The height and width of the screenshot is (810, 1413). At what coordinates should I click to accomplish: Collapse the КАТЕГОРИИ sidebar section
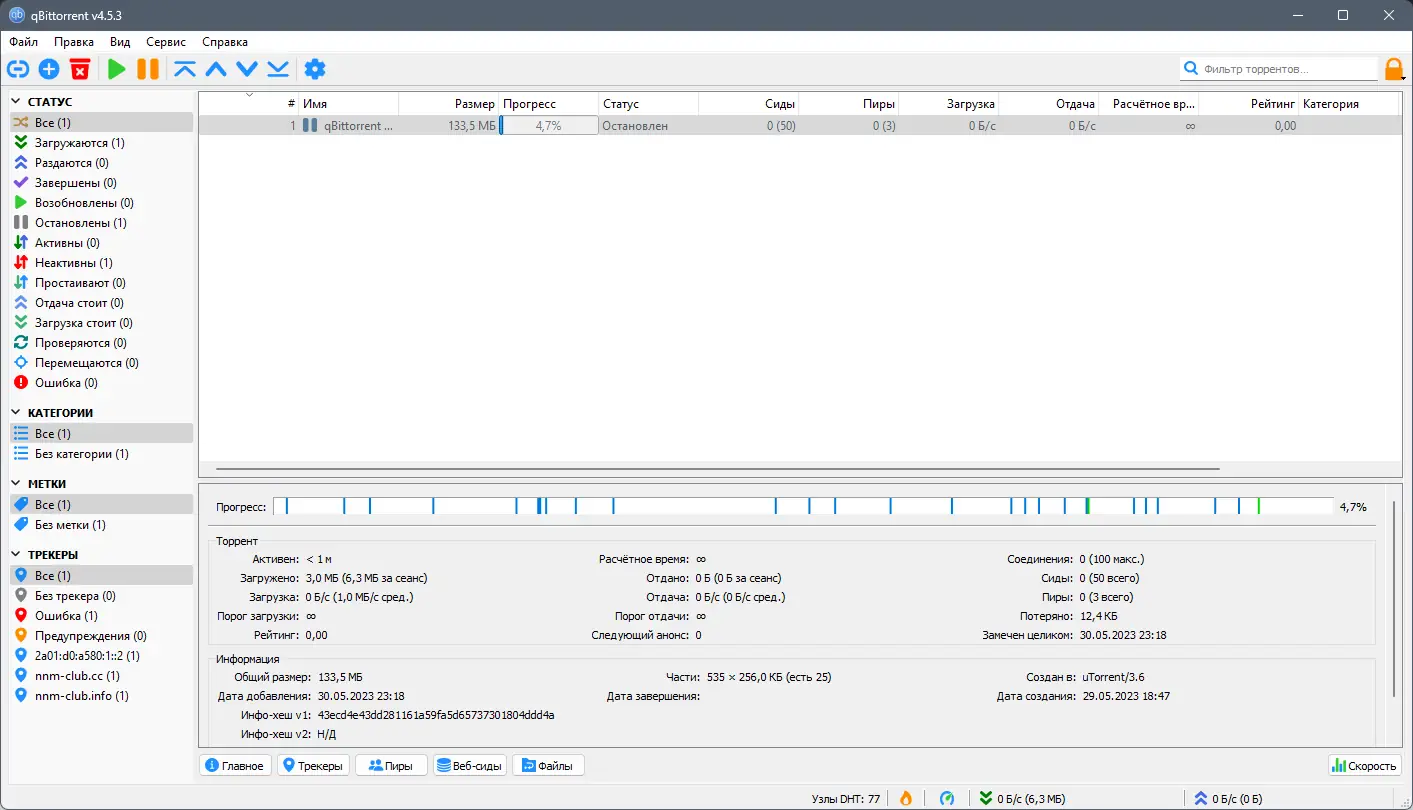(x=16, y=413)
